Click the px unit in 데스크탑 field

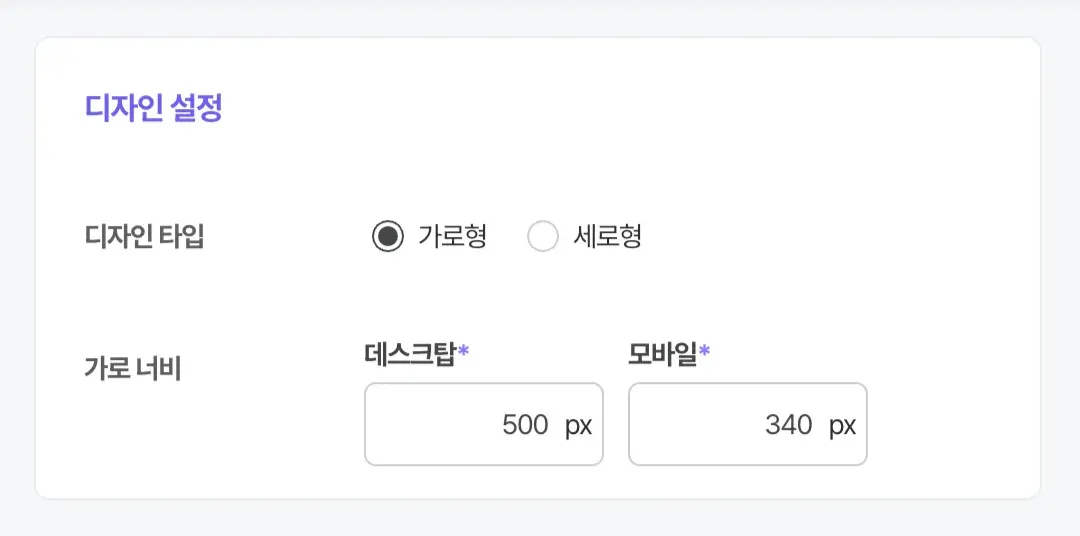coord(578,425)
